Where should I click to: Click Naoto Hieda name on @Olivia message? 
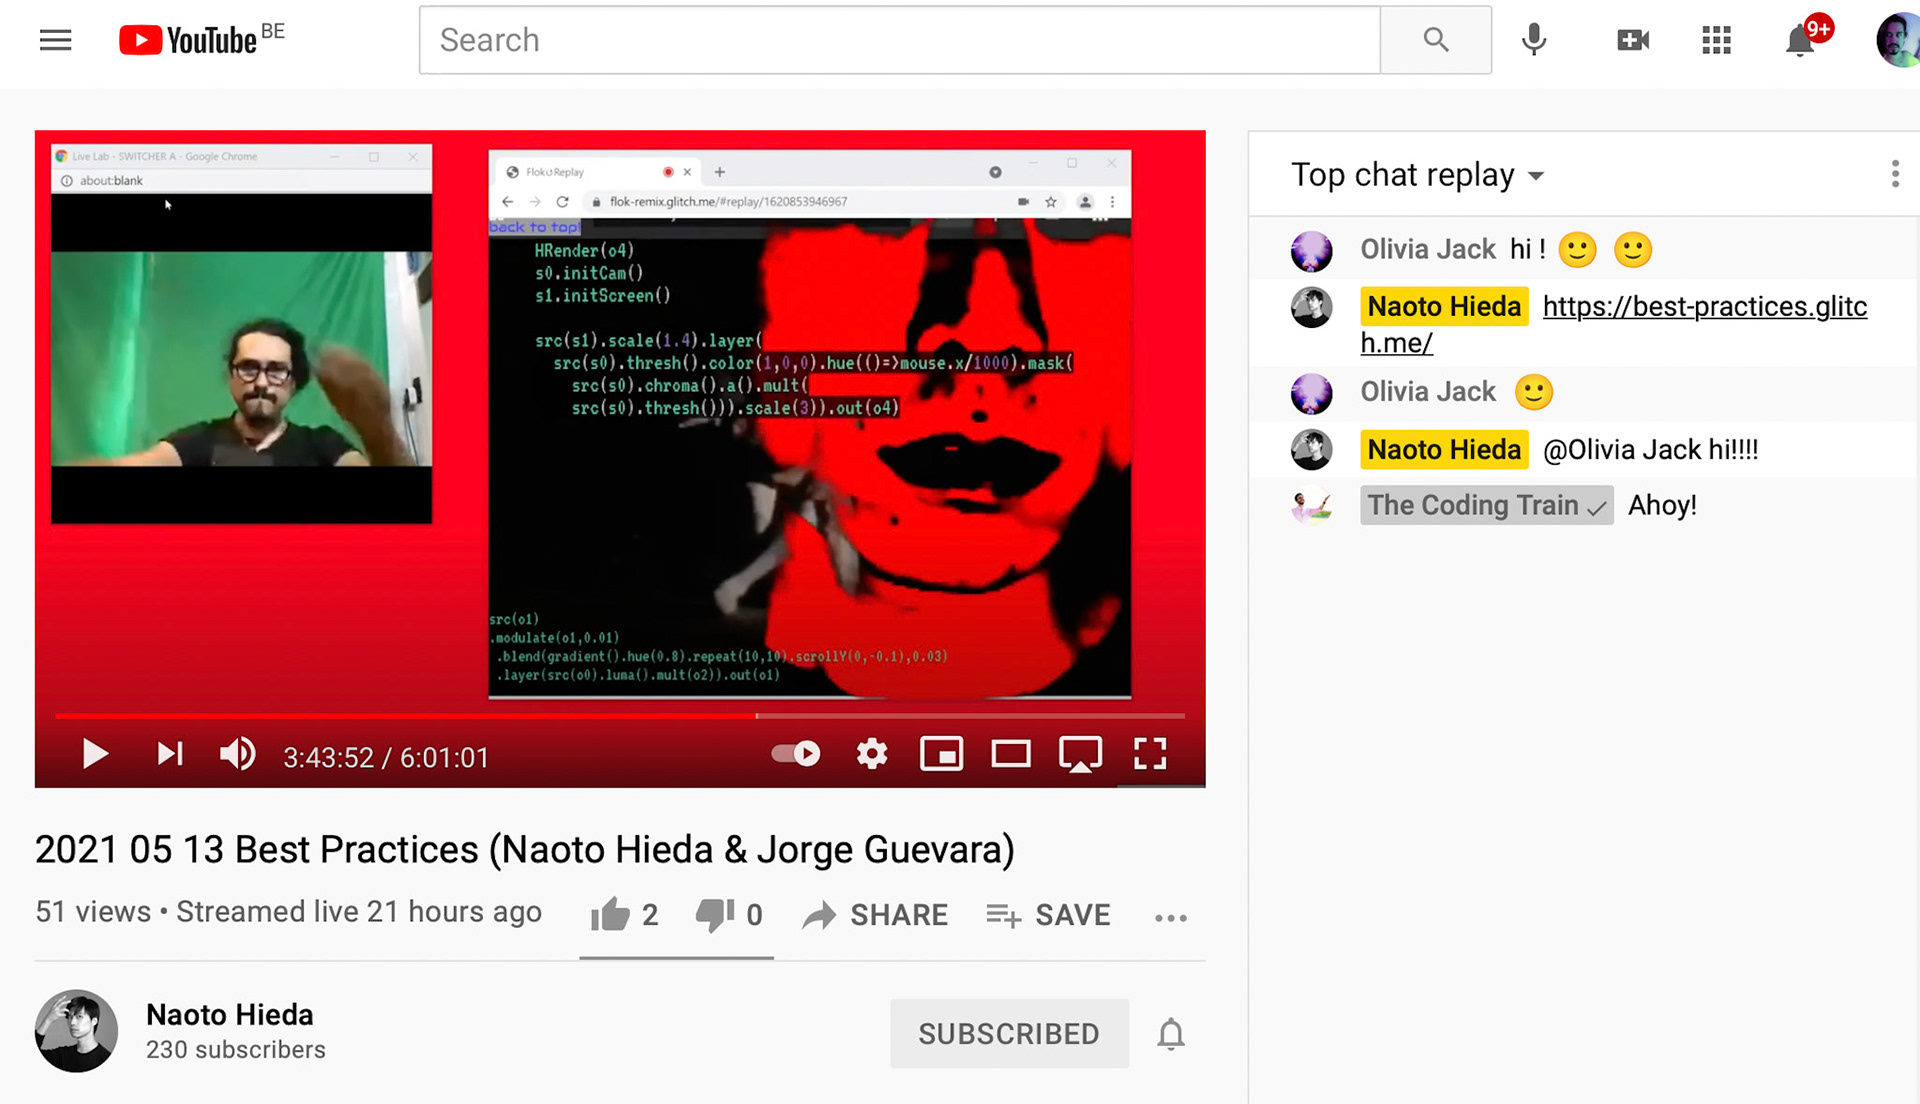coord(1444,449)
